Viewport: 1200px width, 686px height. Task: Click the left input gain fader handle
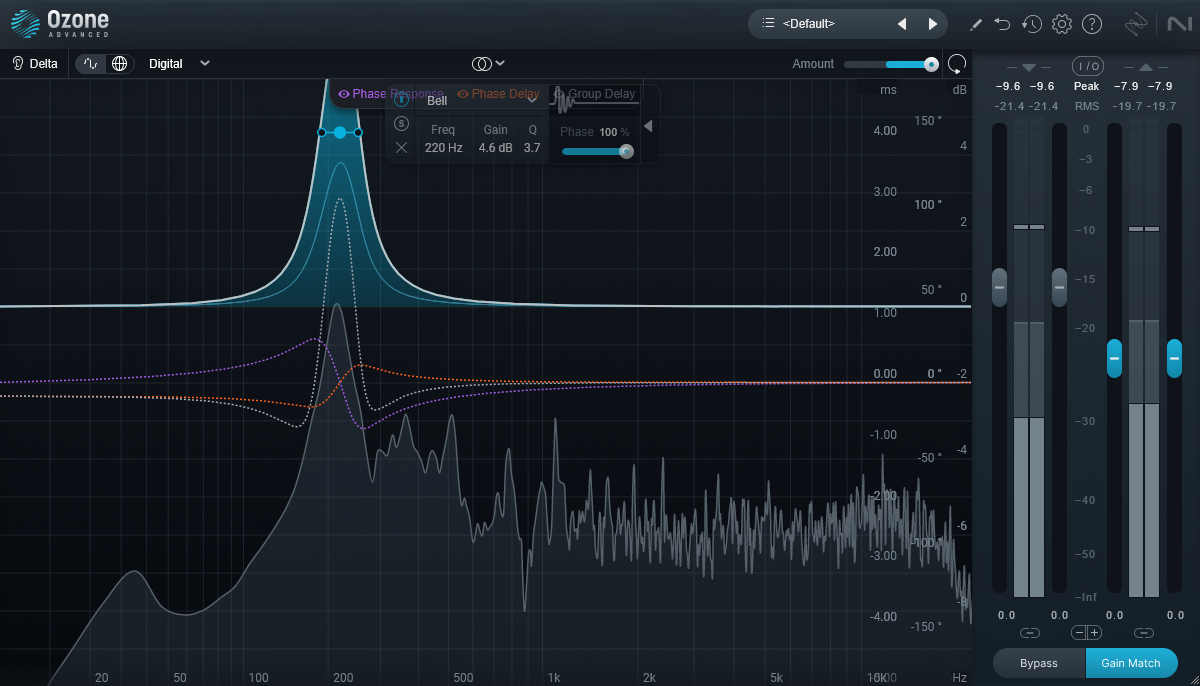[999, 288]
